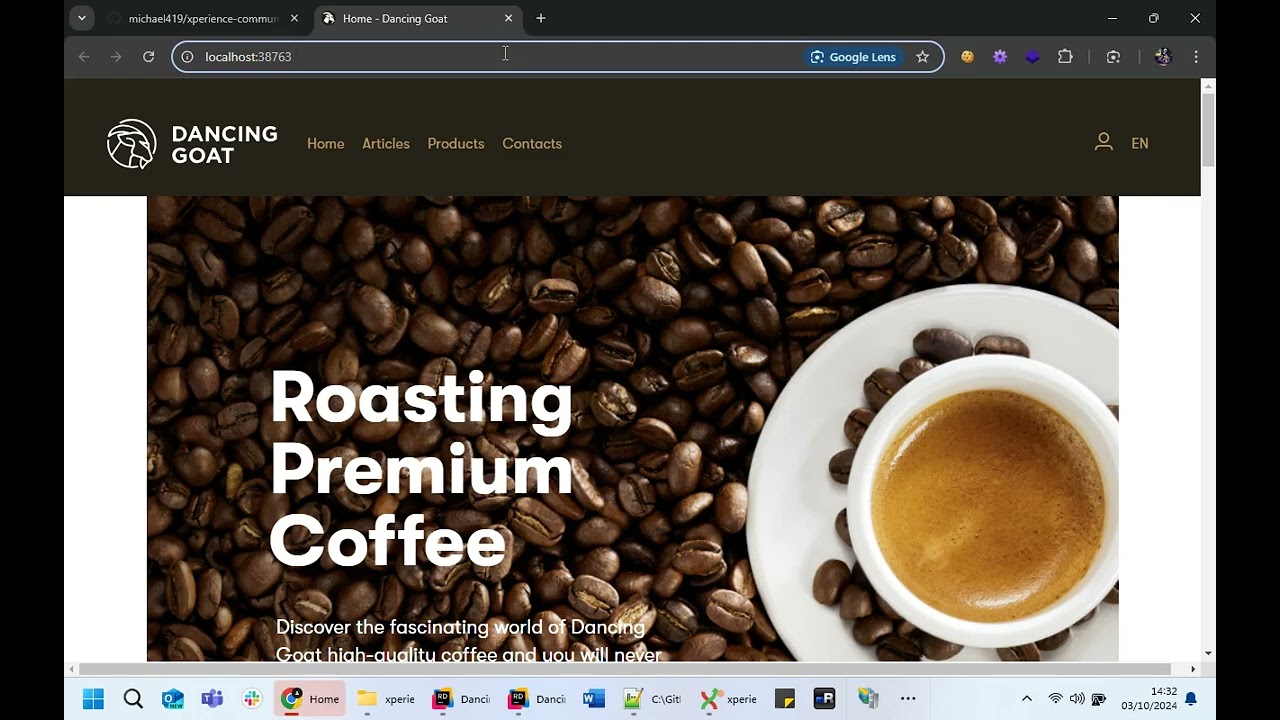Open Sticky Notes from the taskbar
The width and height of the screenshot is (1280, 720).
(x=785, y=699)
